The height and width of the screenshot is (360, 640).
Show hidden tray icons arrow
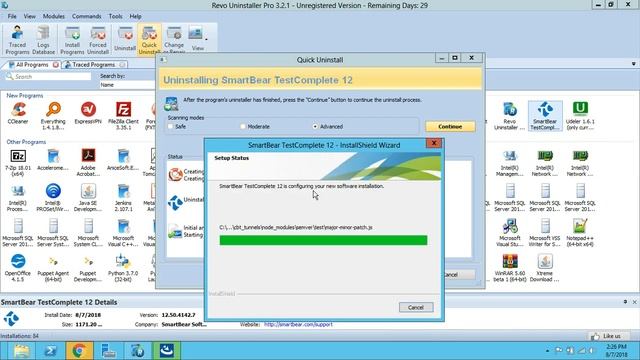[547, 351]
